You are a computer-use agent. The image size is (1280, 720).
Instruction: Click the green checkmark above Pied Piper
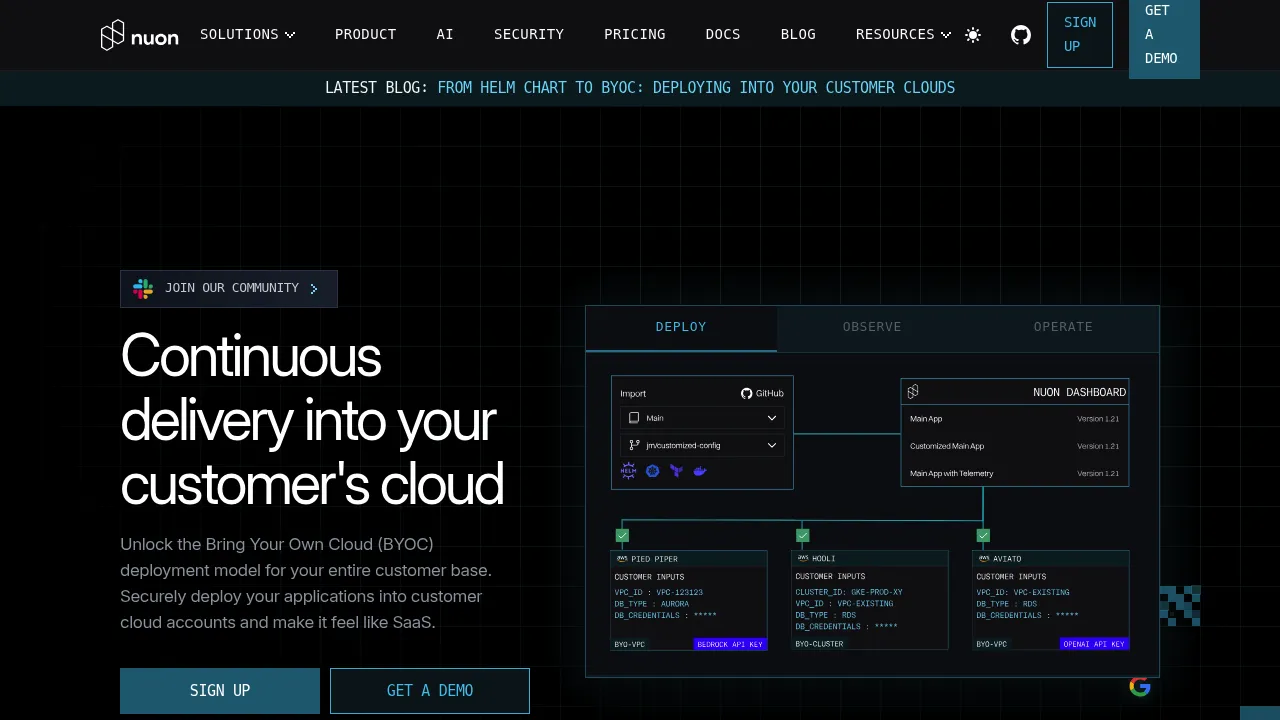[x=622, y=536]
